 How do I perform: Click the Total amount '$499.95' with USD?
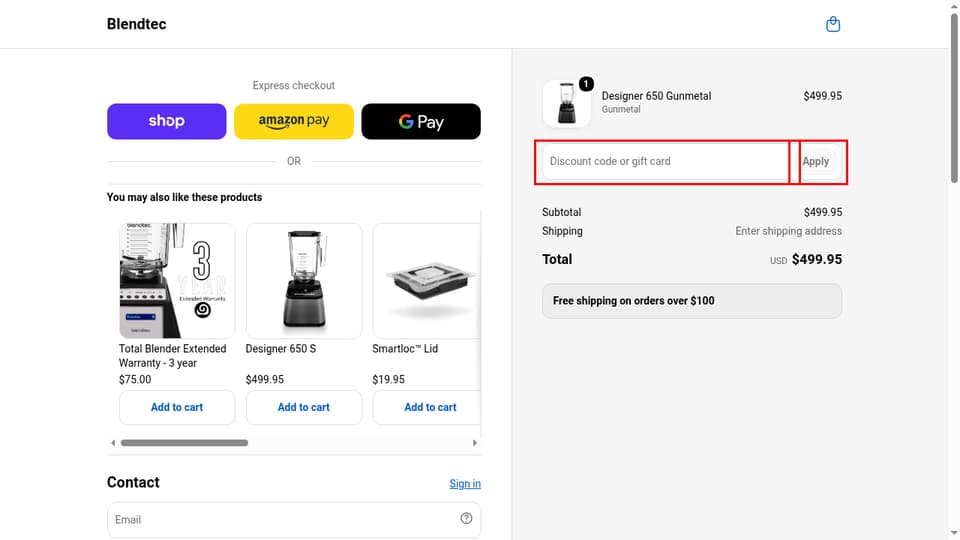pos(806,260)
